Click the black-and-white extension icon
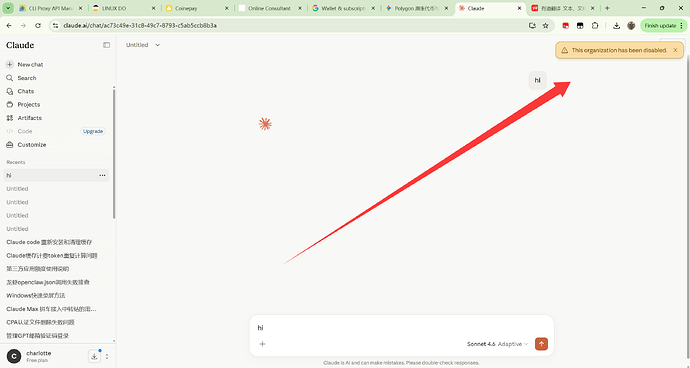The image size is (690, 368). tap(580, 26)
